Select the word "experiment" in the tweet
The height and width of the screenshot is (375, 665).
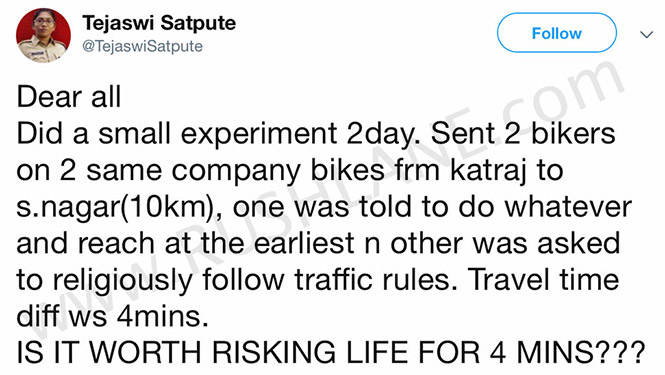259,134
